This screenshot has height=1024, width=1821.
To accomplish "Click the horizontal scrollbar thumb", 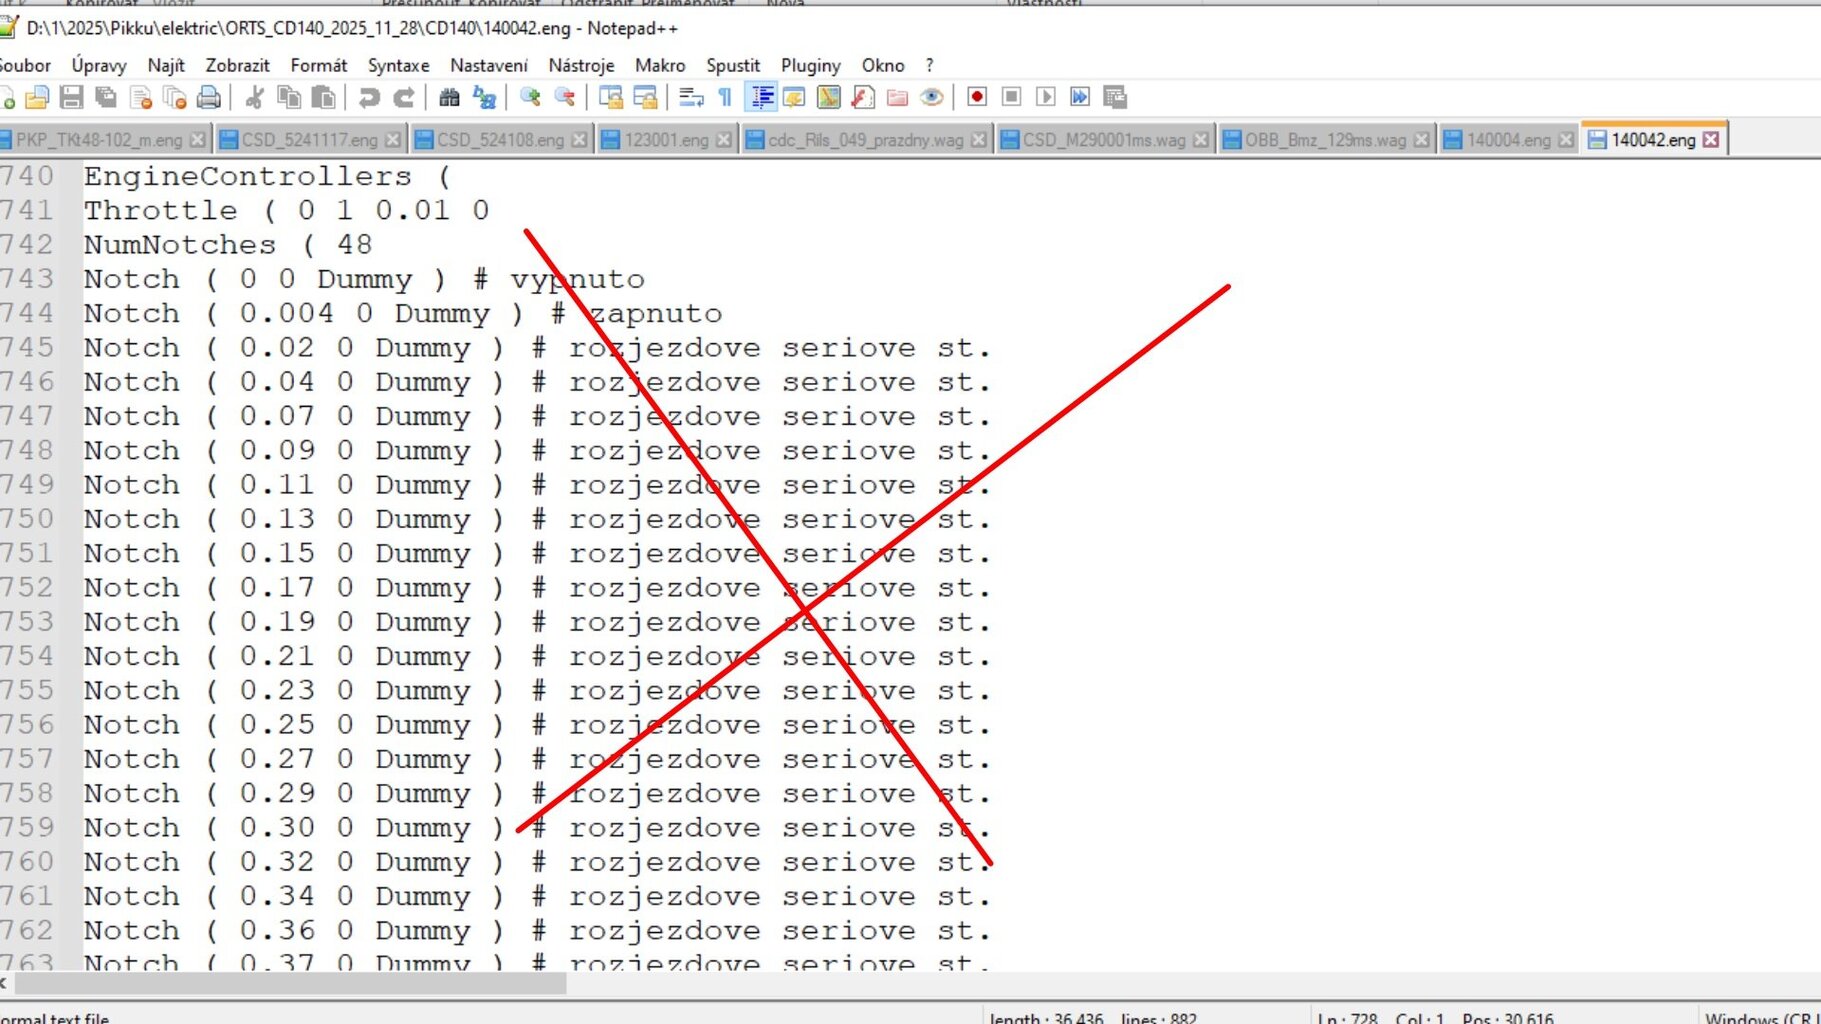I will (x=290, y=984).
